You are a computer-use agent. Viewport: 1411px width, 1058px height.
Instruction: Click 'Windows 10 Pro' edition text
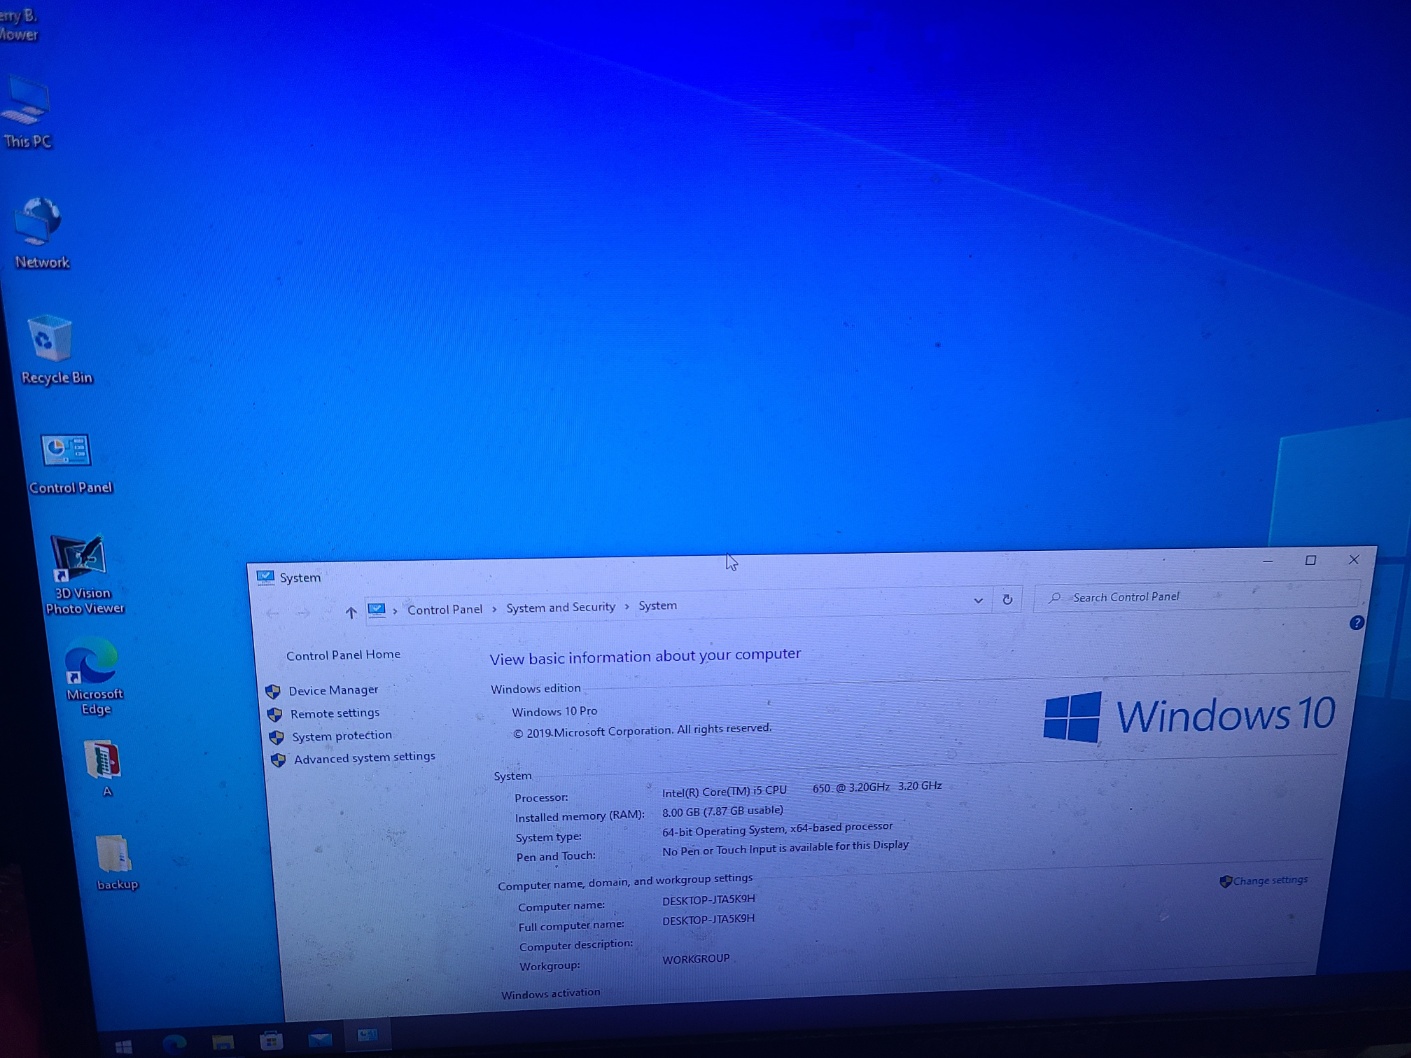tap(554, 712)
